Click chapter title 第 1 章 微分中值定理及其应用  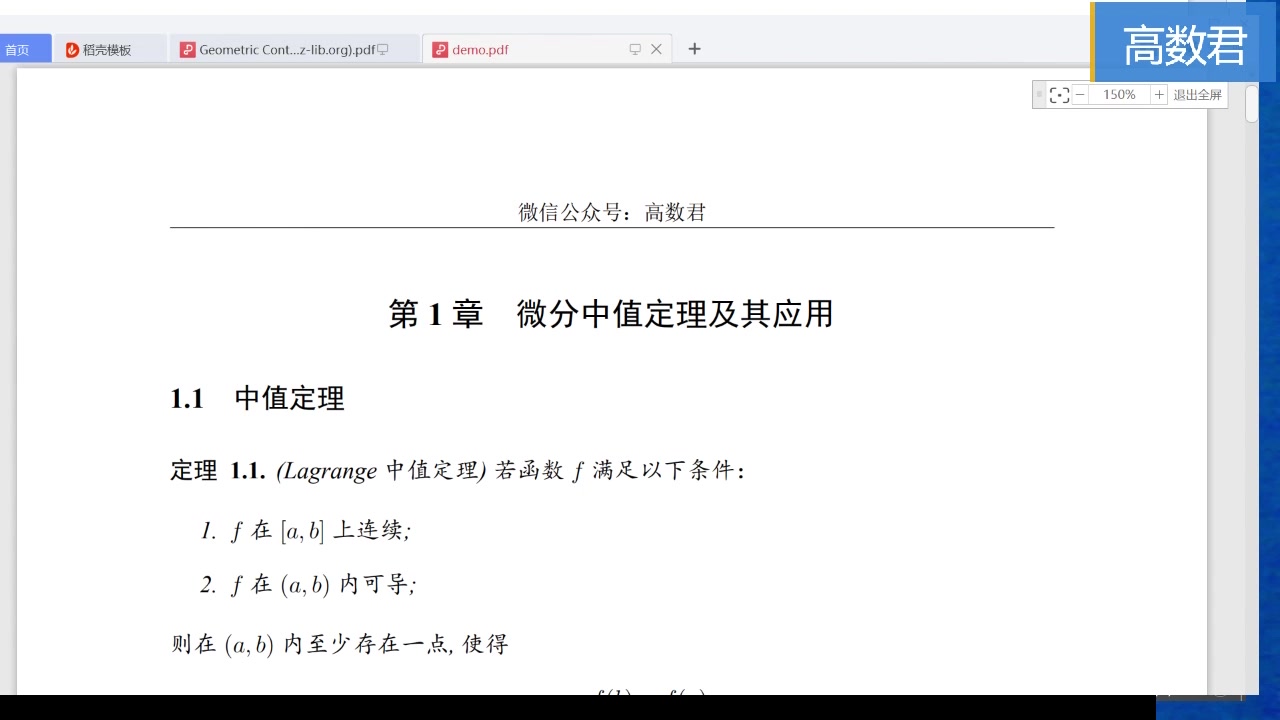tap(611, 314)
